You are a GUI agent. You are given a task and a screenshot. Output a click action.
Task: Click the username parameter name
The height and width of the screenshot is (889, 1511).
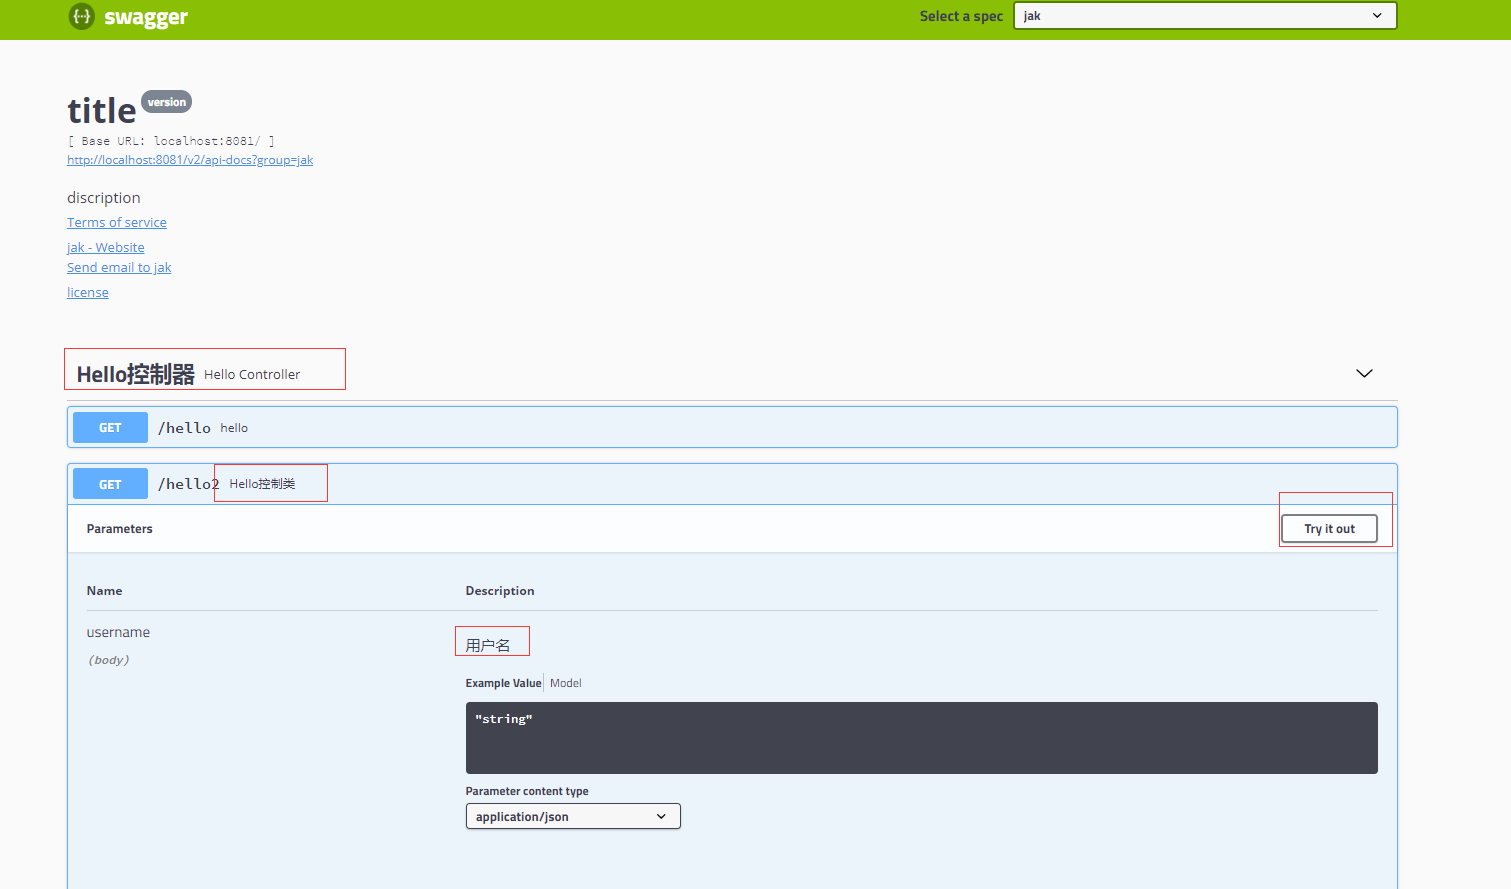click(x=118, y=632)
